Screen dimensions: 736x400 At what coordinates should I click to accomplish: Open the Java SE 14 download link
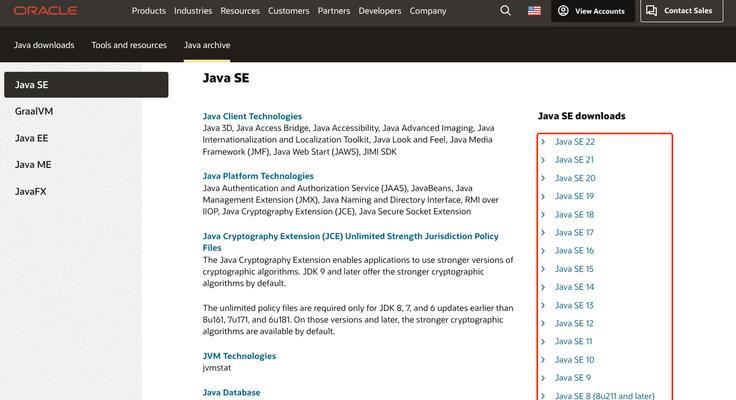tap(575, 287)
